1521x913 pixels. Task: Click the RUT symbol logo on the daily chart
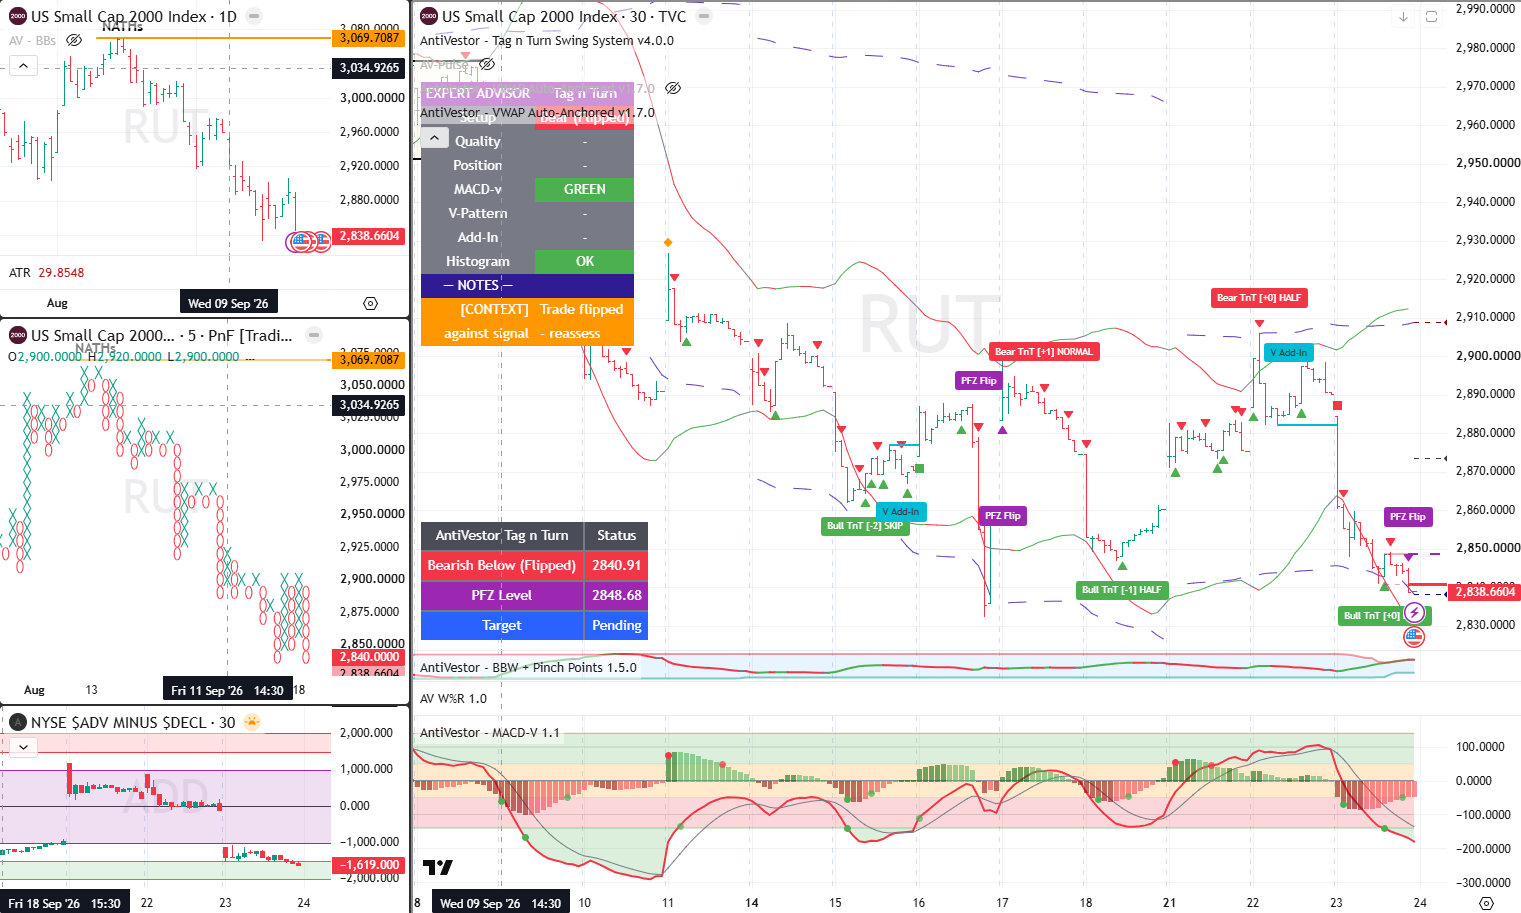coord(18,16)
